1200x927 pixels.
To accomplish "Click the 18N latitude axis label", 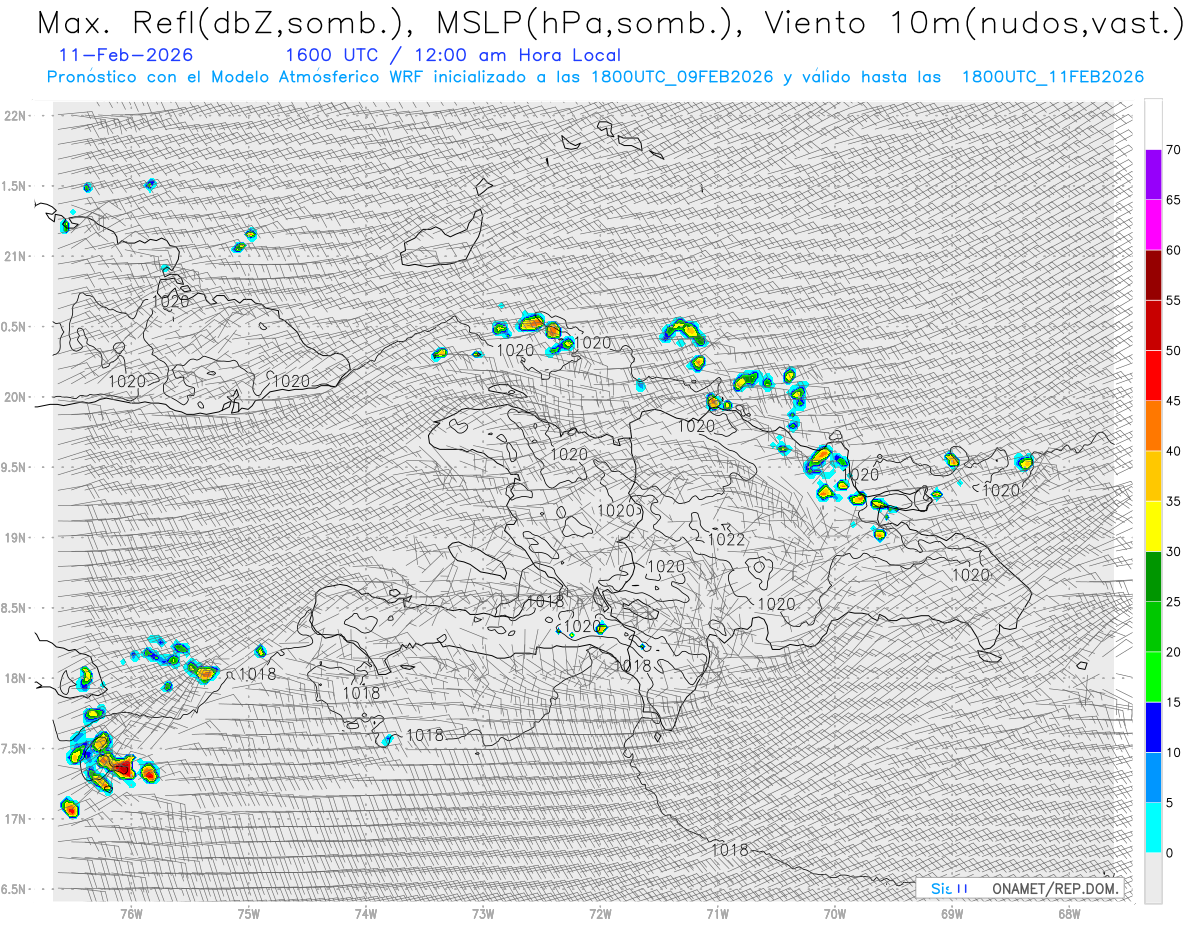I will click(15, 679).
